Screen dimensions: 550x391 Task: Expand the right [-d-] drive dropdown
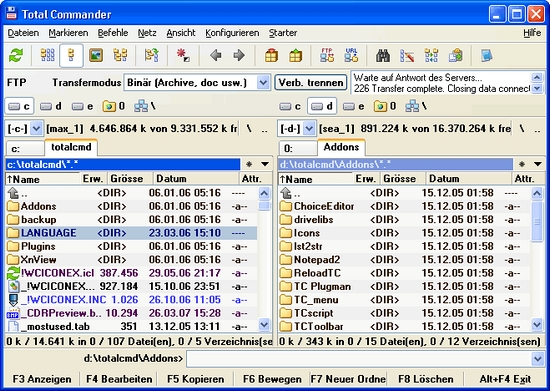309,129
